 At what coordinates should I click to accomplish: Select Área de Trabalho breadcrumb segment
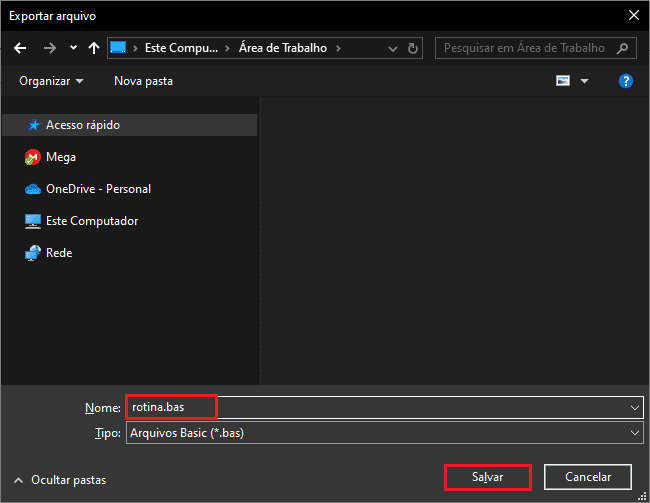click(283, 48)
